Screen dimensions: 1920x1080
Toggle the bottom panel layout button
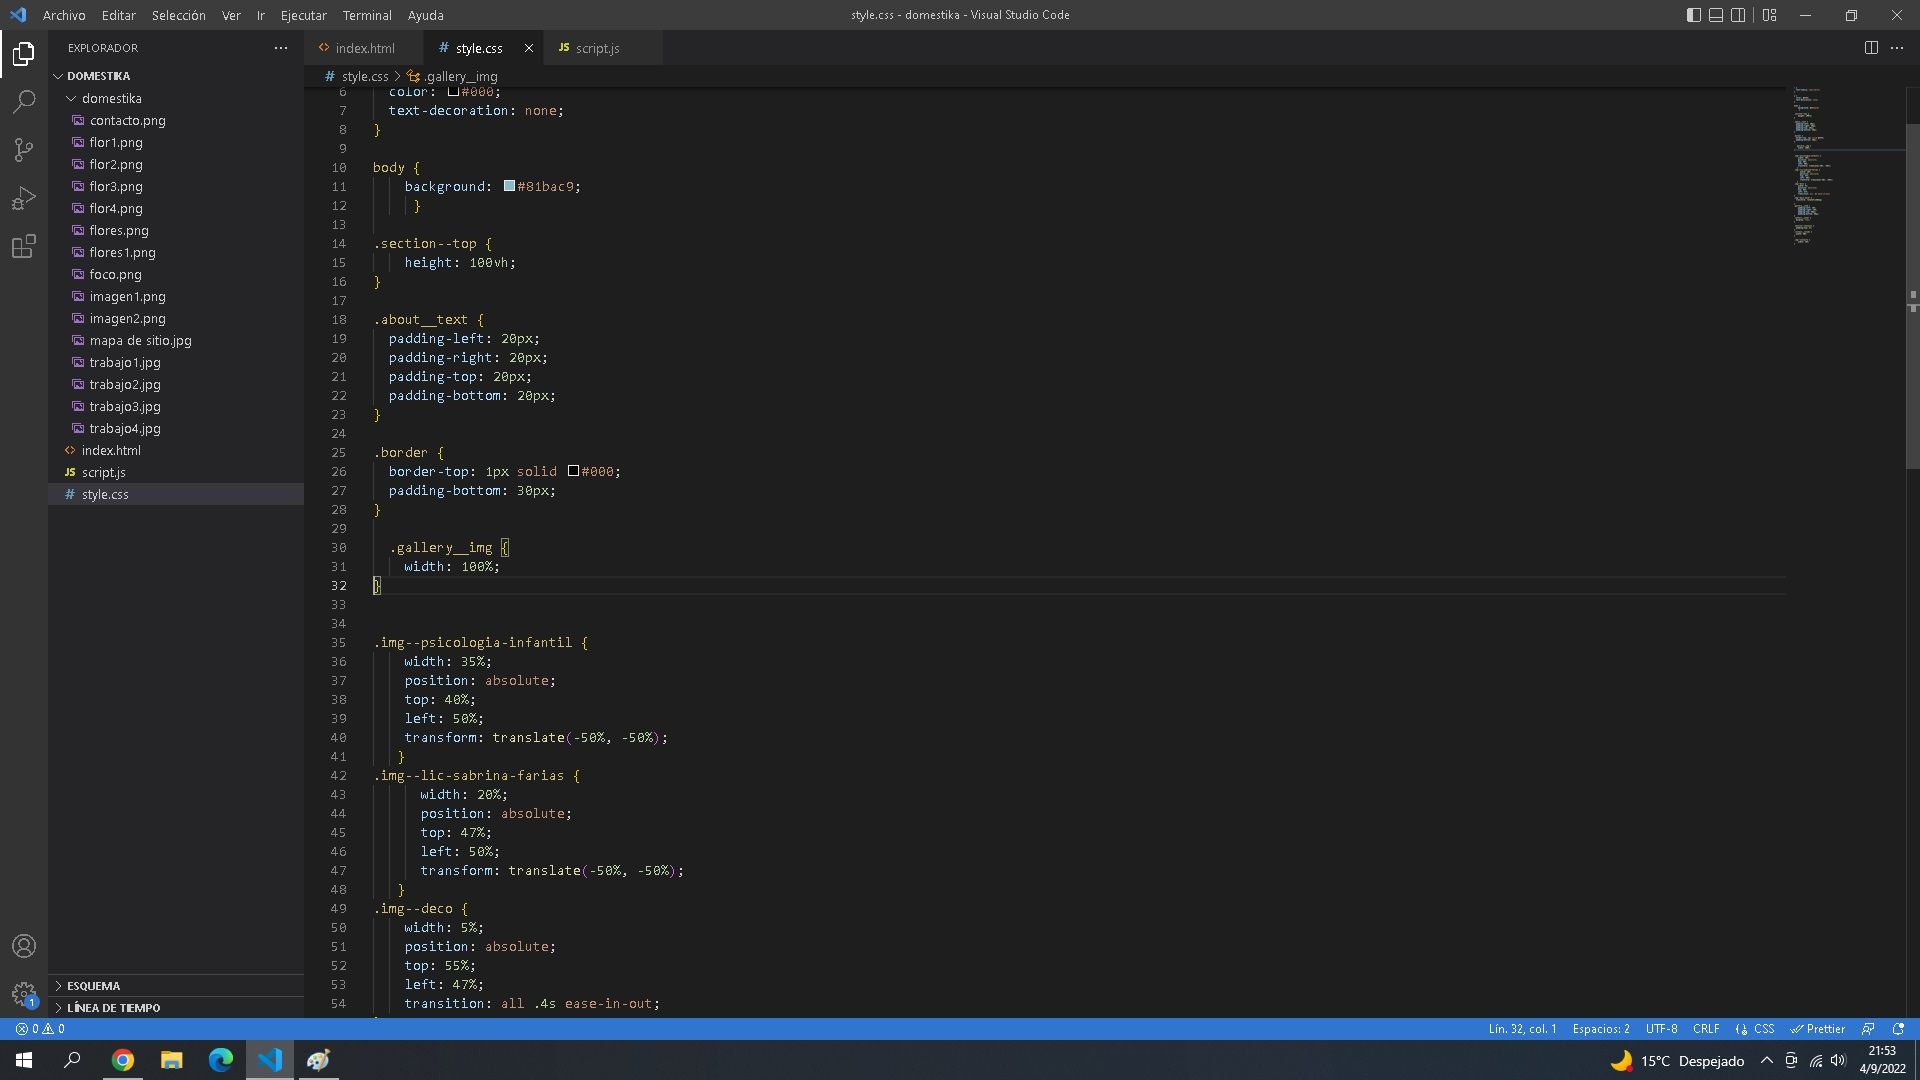1716,15
